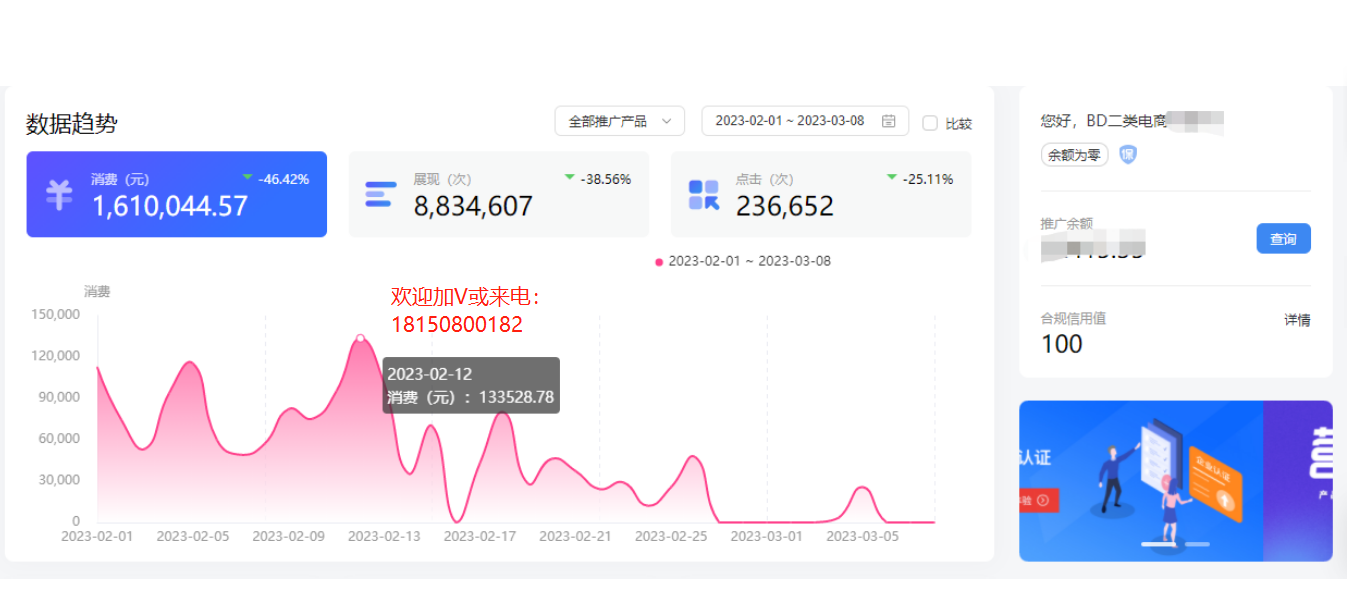
Task: Select the 消费 (元) metric card
Action: coord(176,194)
